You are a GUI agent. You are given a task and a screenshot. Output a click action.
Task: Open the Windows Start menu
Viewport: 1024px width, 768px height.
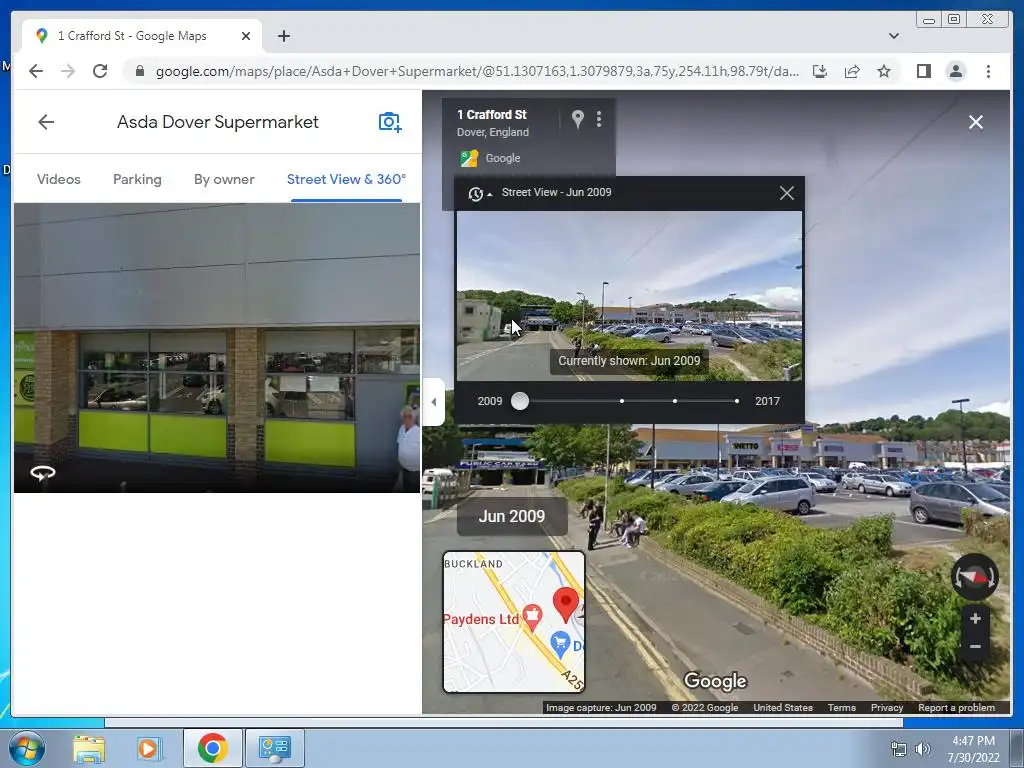point(26,748)
